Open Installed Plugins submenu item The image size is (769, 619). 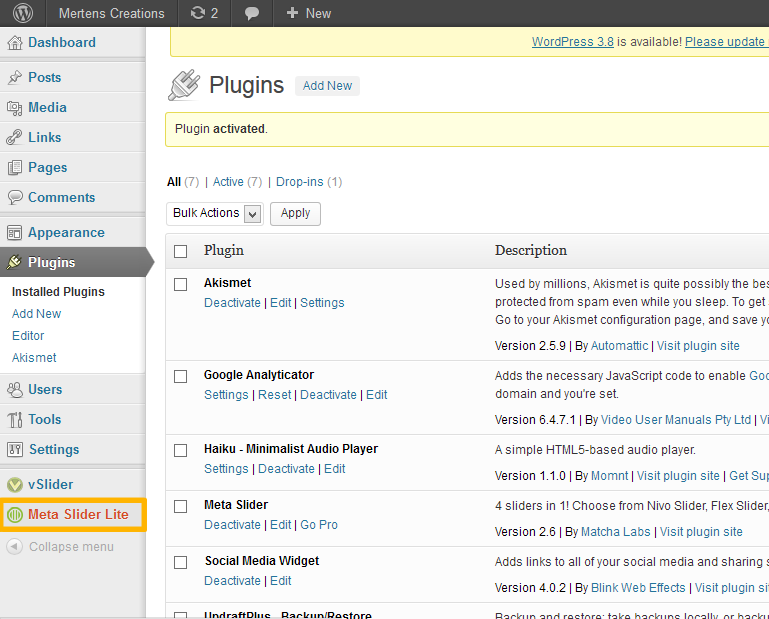click(x=58, y=292)
